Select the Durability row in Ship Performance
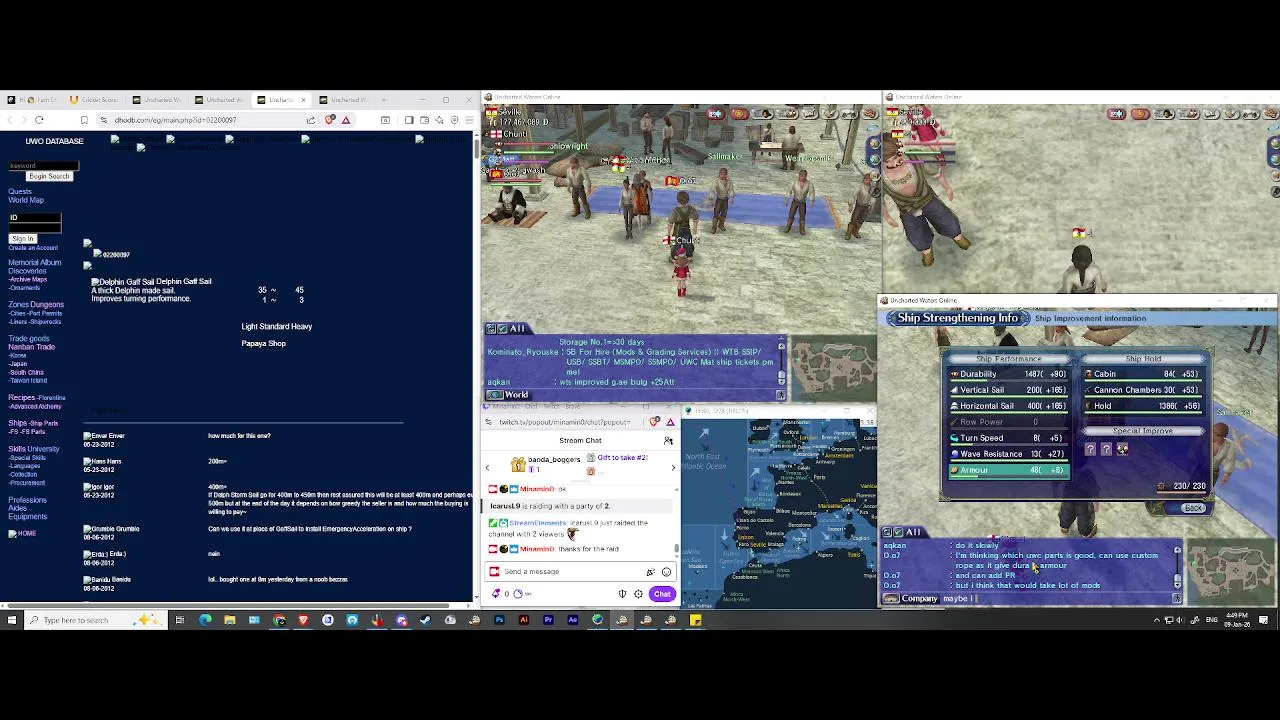 pos(1008,374)
